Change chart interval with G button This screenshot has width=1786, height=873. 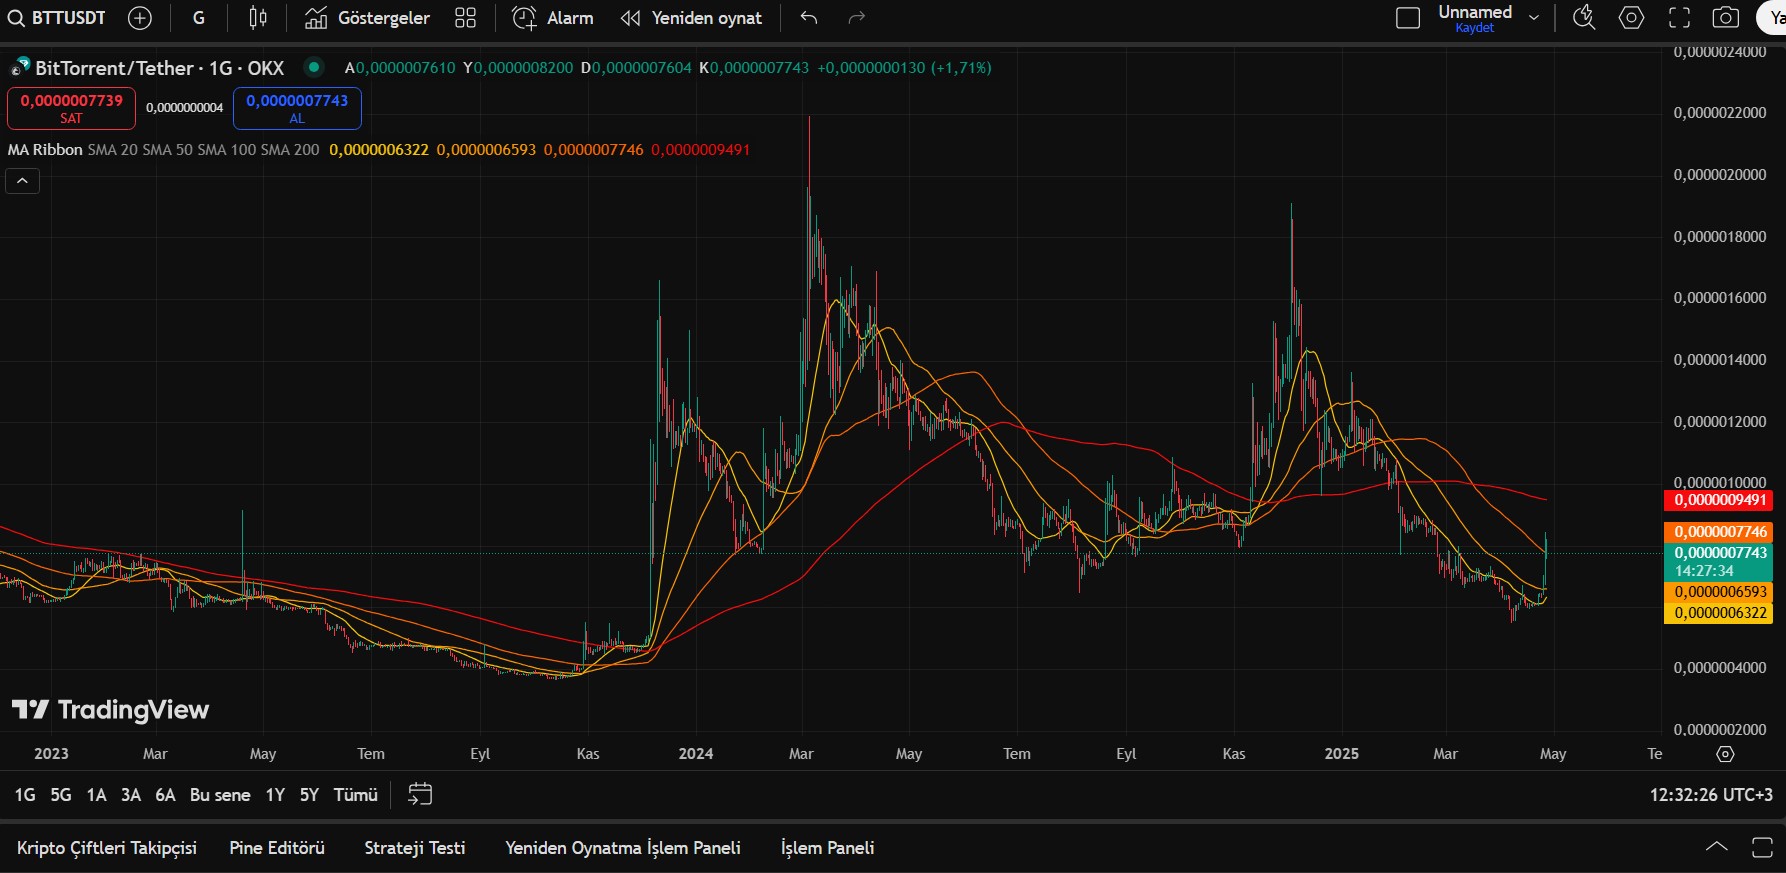point(199,18)
